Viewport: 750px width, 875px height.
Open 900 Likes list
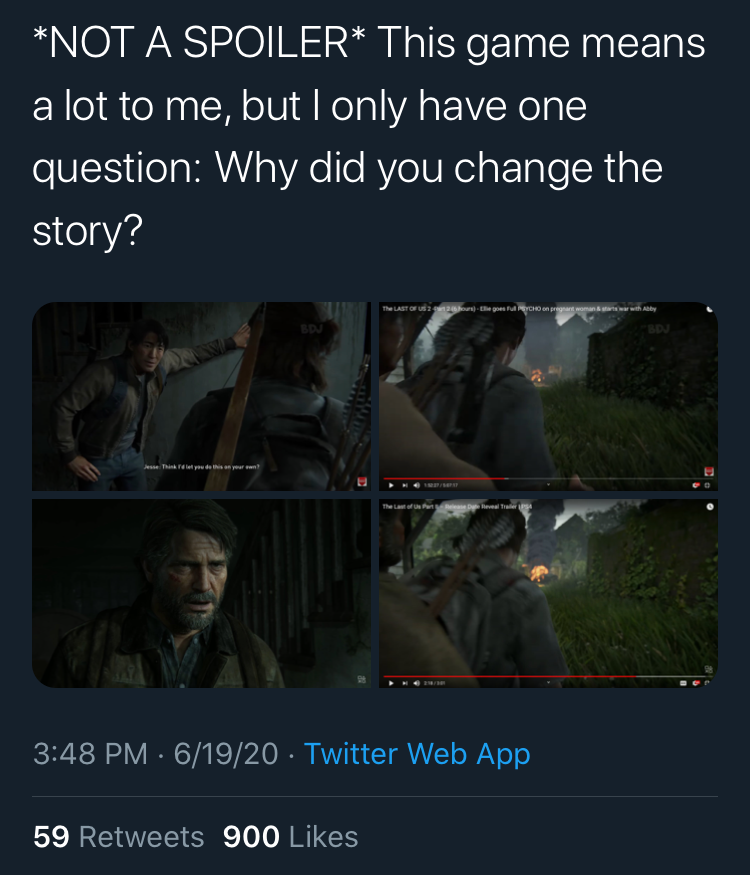tap(290, 836)
